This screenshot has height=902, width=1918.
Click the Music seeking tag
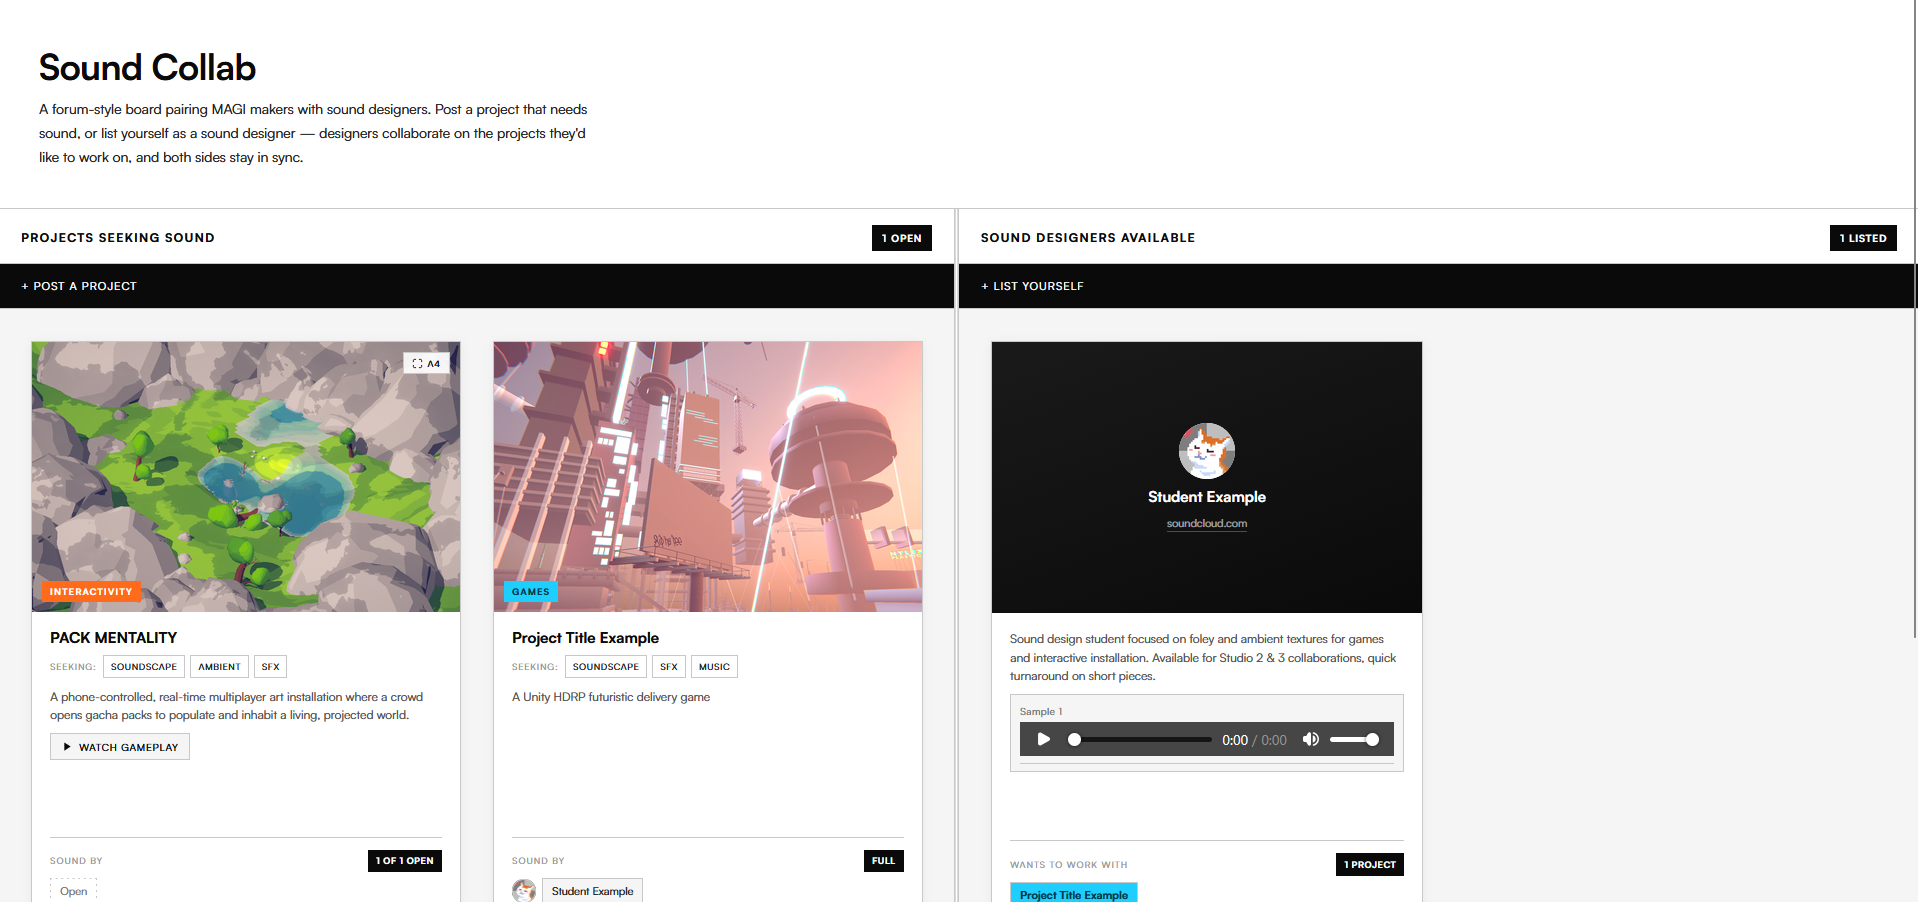[x=714, y=667]
